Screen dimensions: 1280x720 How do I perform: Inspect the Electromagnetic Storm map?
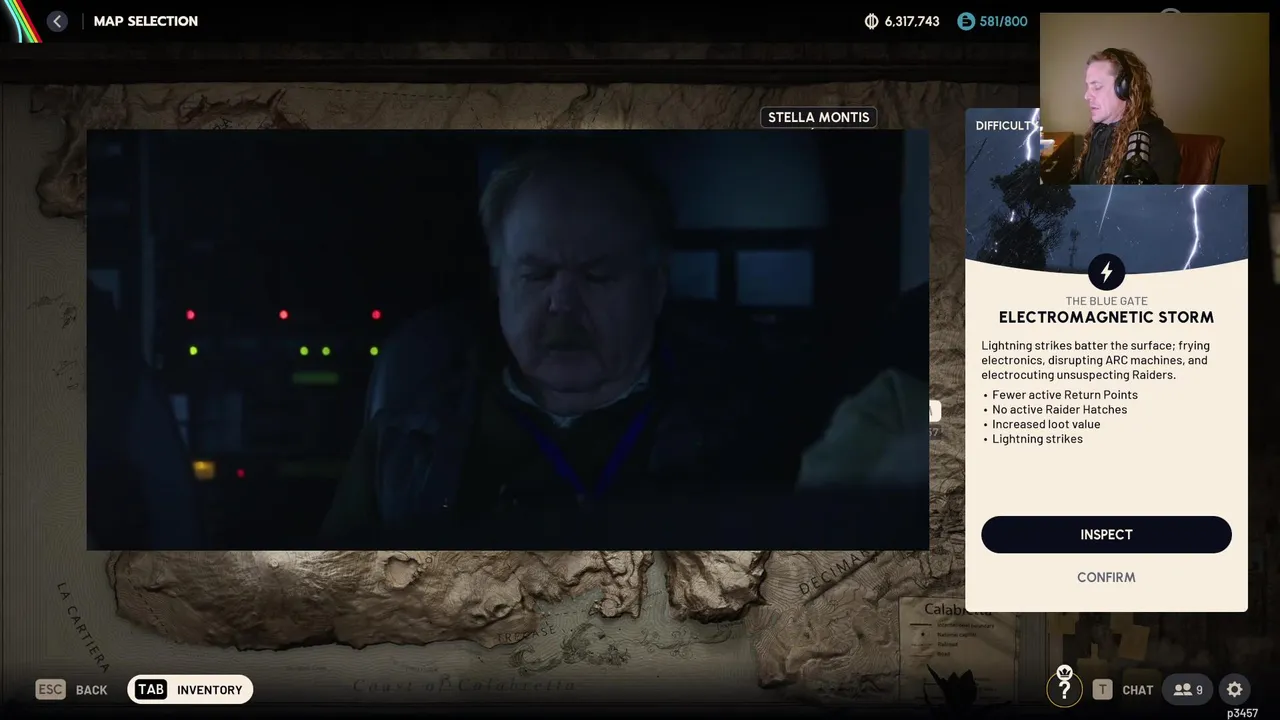1106,534
